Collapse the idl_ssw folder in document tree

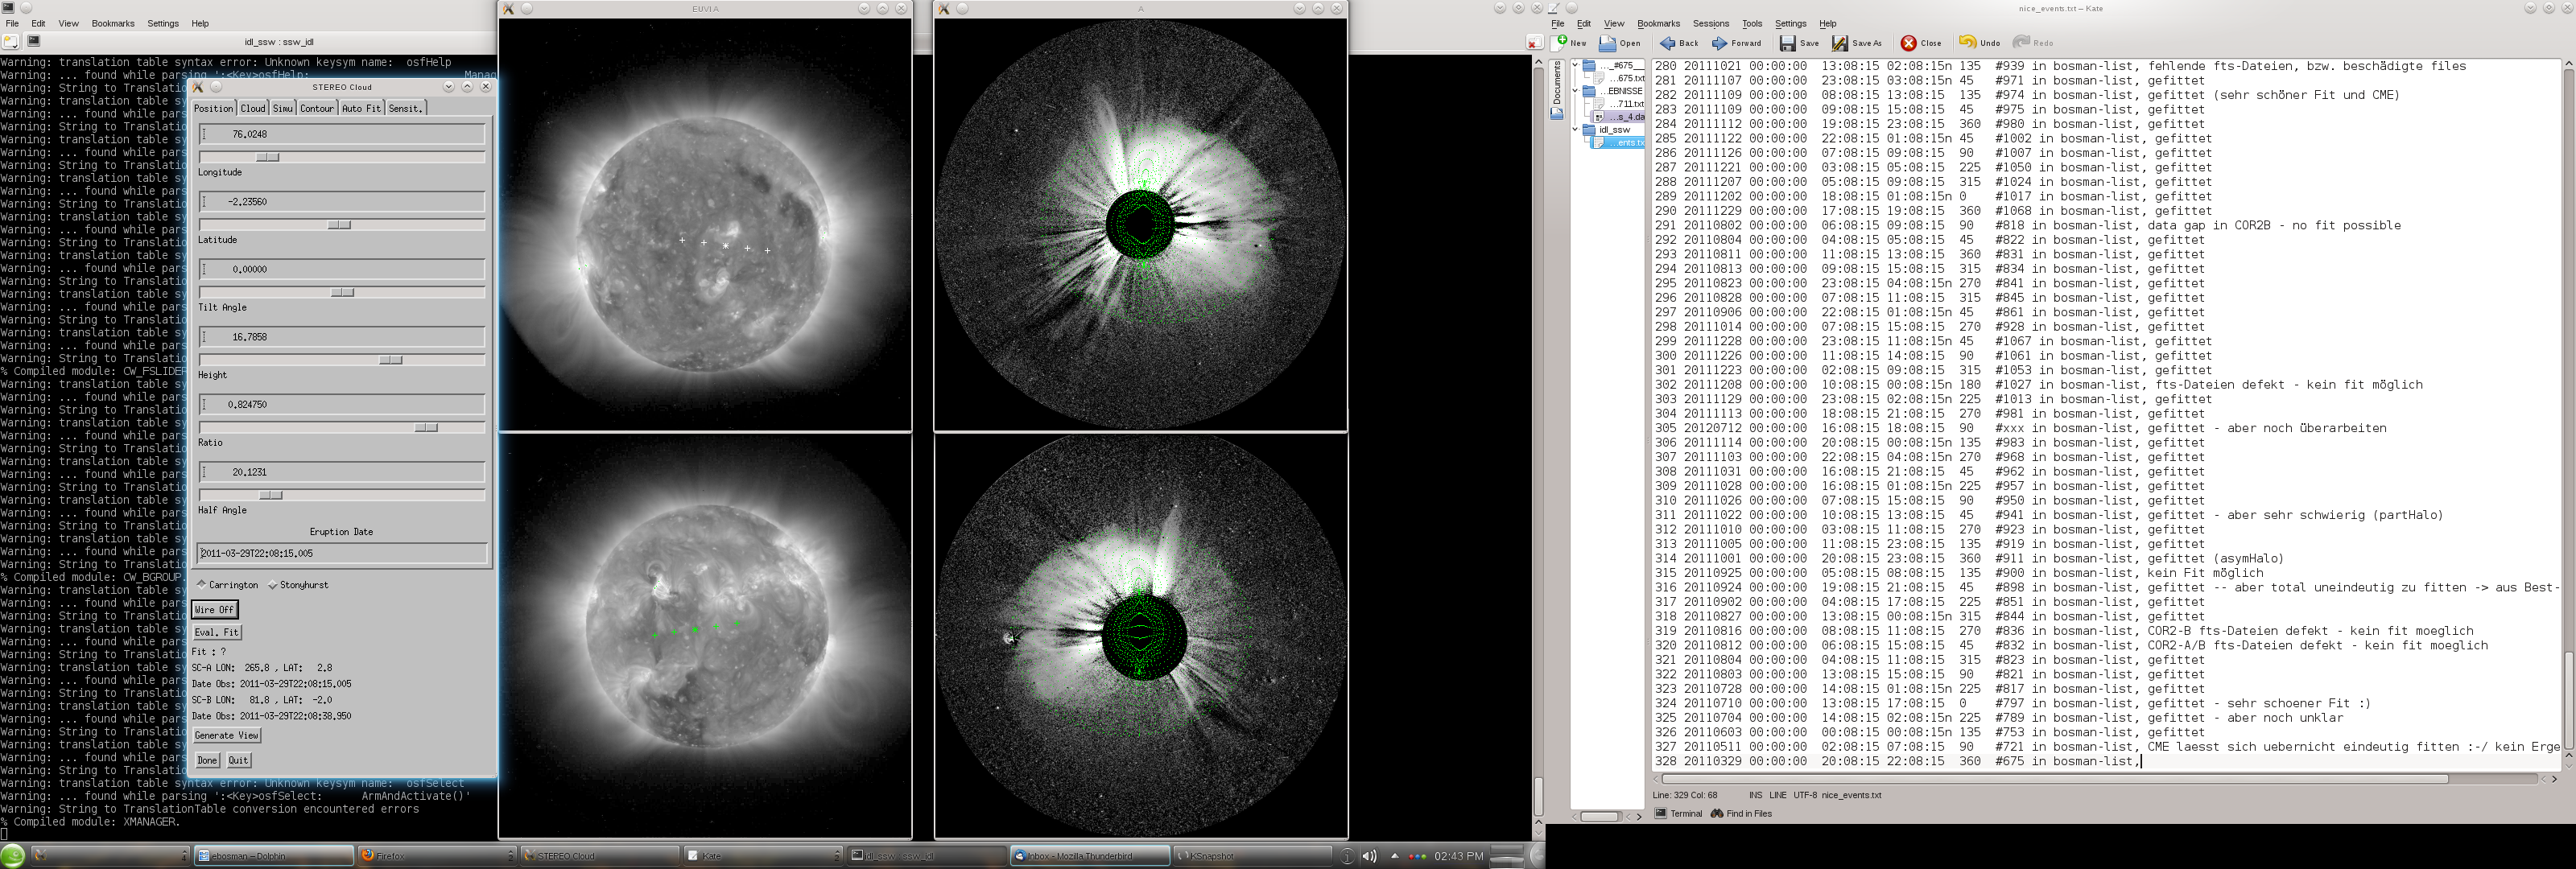(1576, 130)
